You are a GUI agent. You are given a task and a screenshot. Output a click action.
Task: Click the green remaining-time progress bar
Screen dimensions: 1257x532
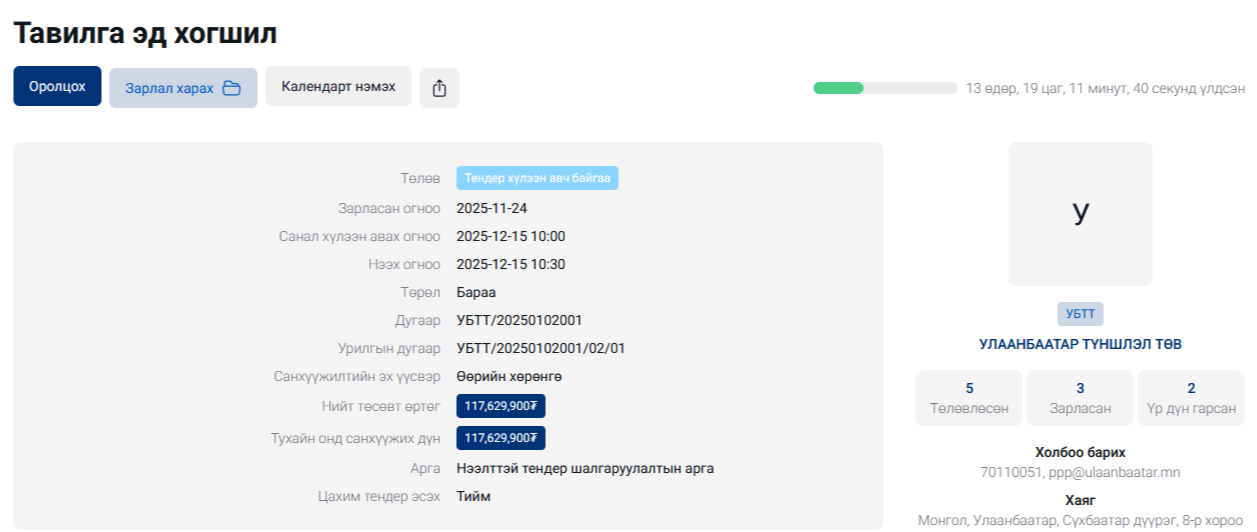point(885,88)
